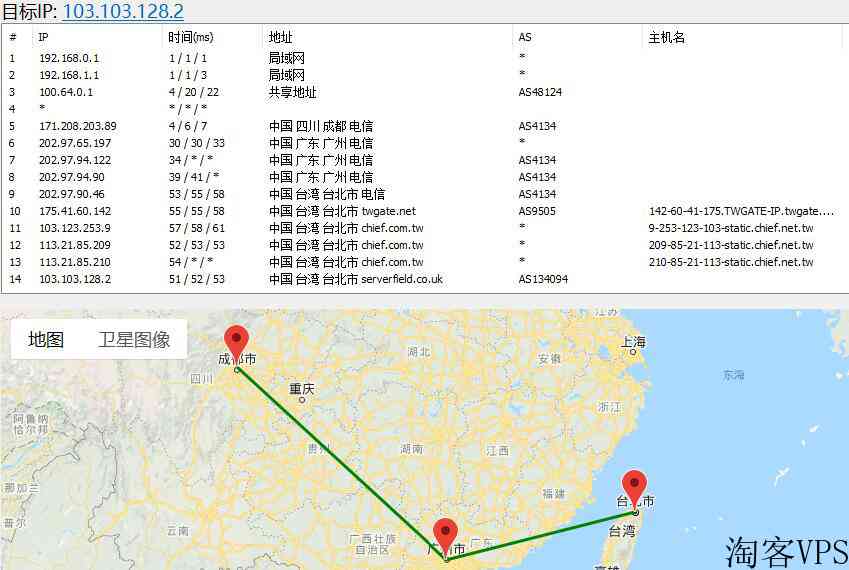Sort by the 主机名 column header

pos(667,37)
